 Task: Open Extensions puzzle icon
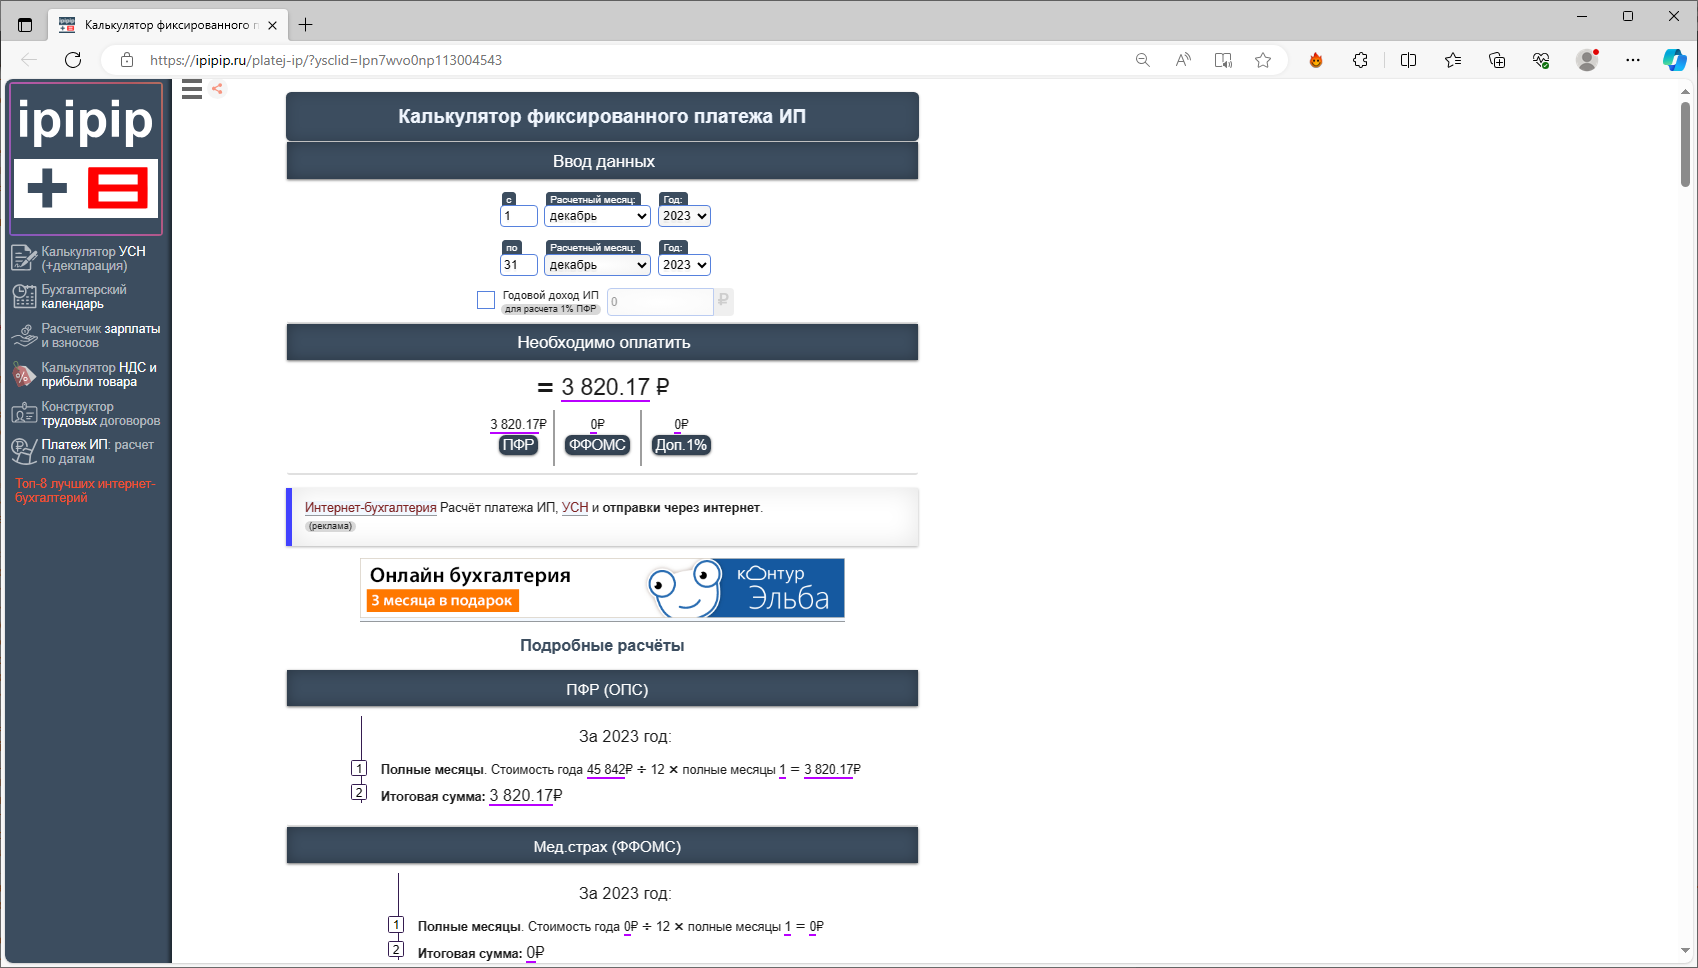[x=1360, y=60]
